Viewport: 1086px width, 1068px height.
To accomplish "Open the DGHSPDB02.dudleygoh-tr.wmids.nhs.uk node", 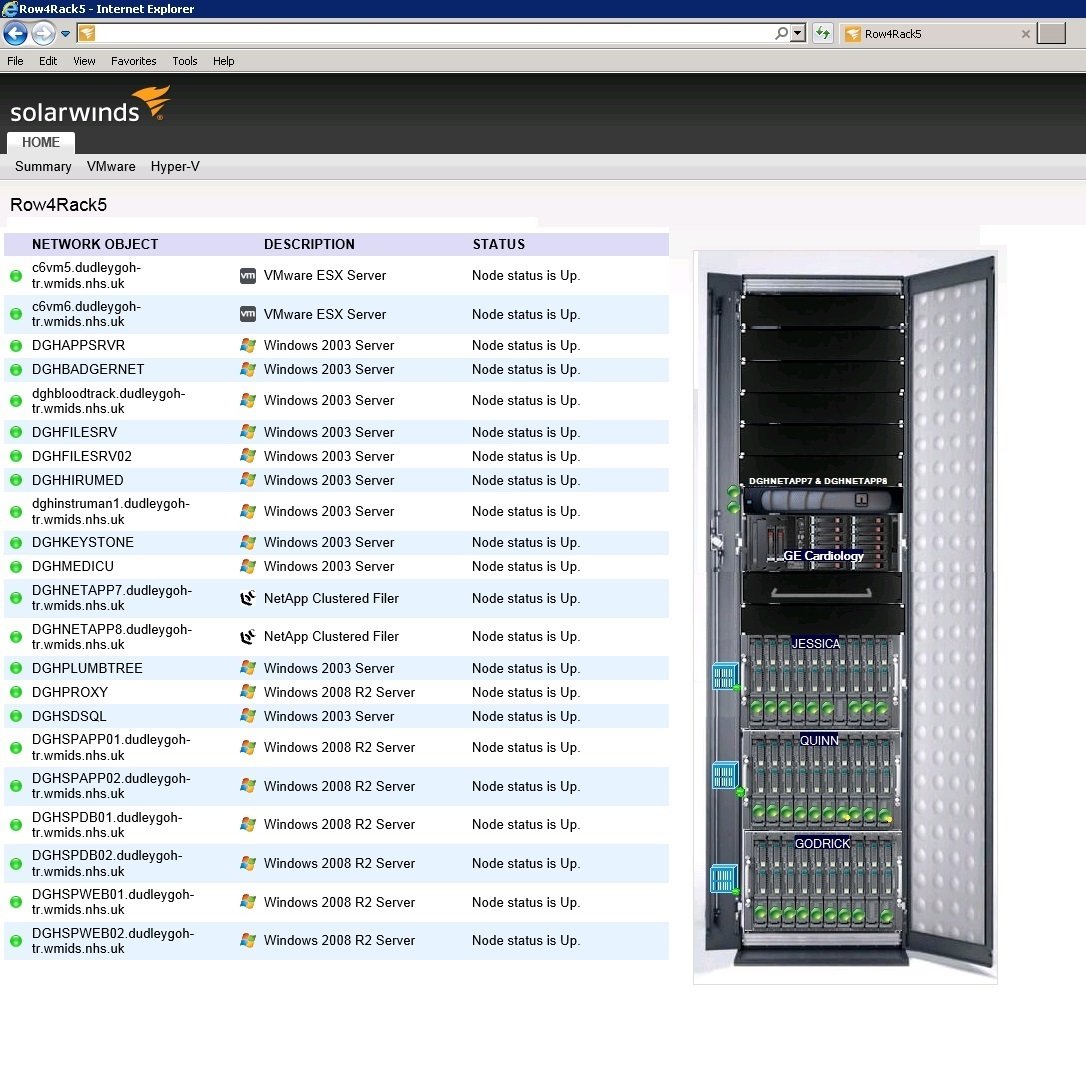I will coord(107,864).
